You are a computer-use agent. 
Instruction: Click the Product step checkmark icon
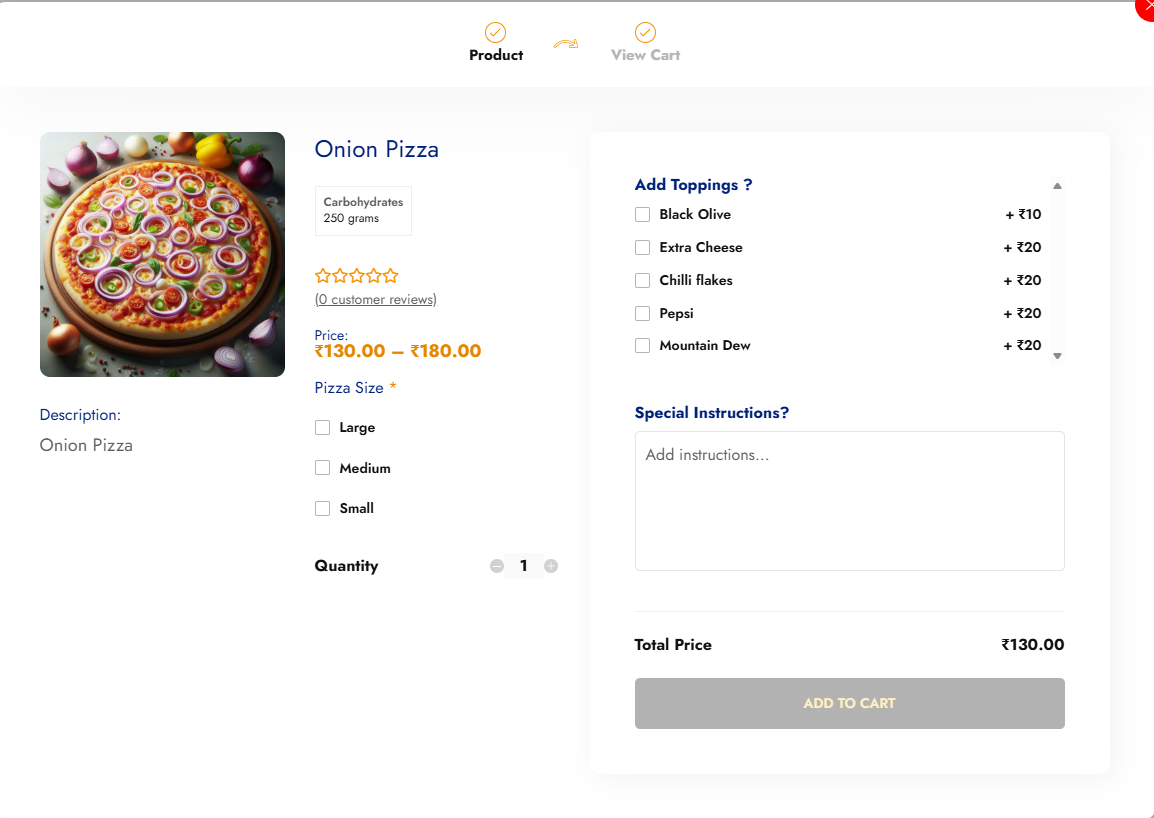[495, 33]
